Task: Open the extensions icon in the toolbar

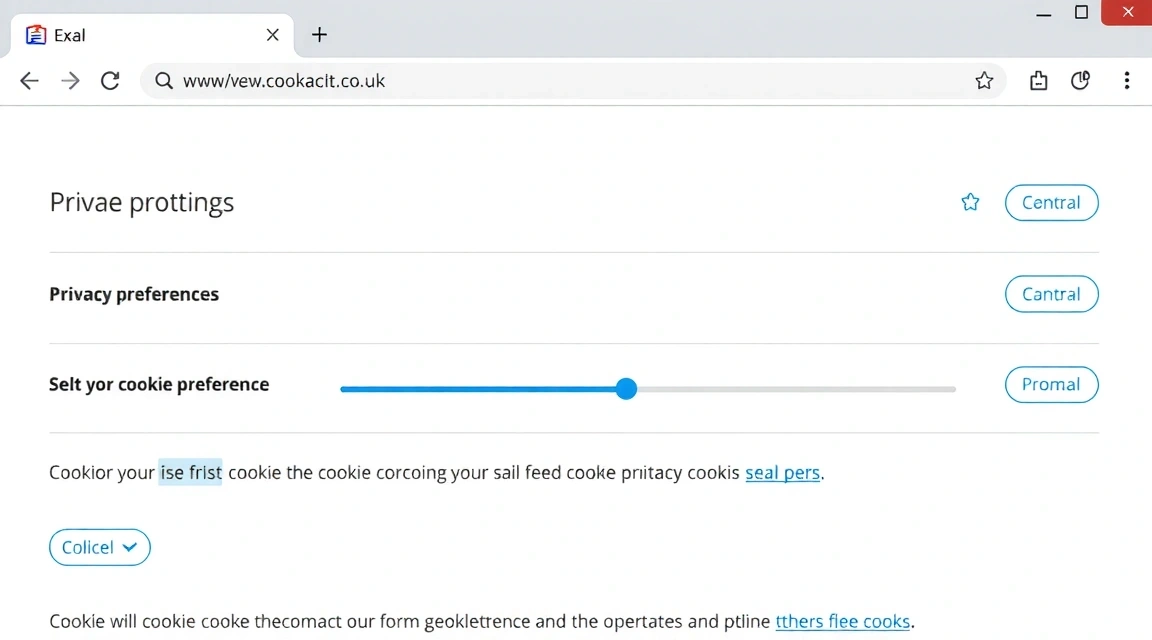Action: point(1039,81)
